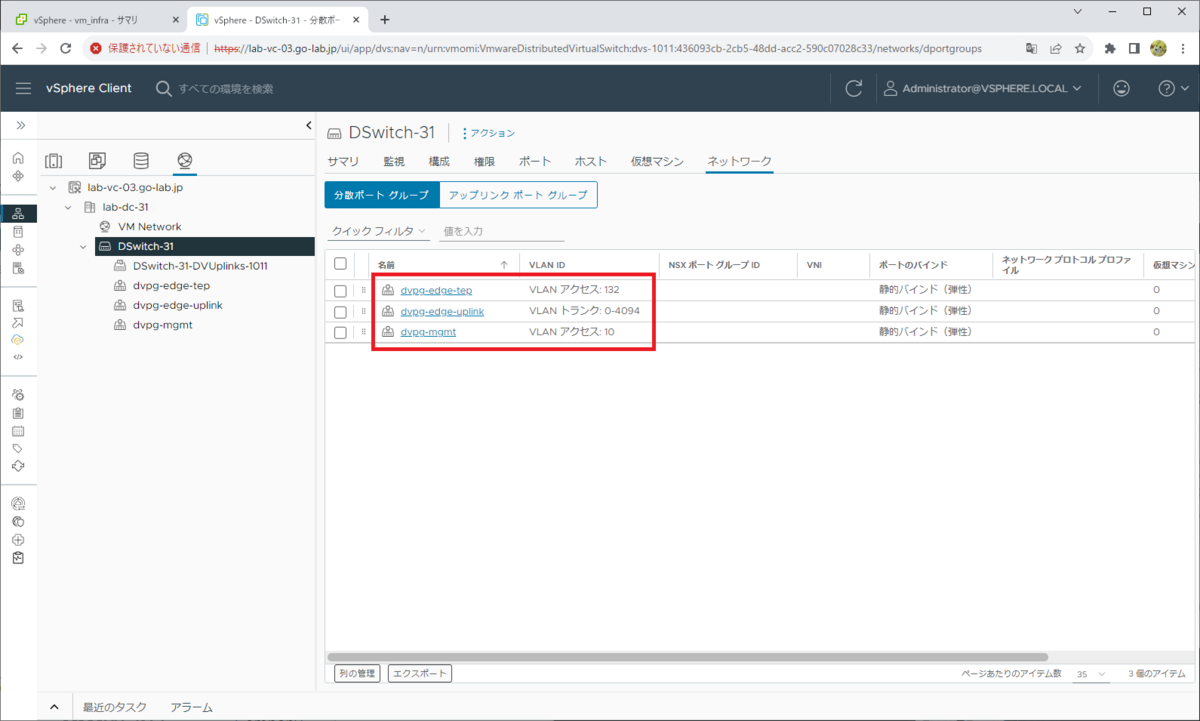
Task: Show アップリンク ポート グループ list
Action: (518, 195)
